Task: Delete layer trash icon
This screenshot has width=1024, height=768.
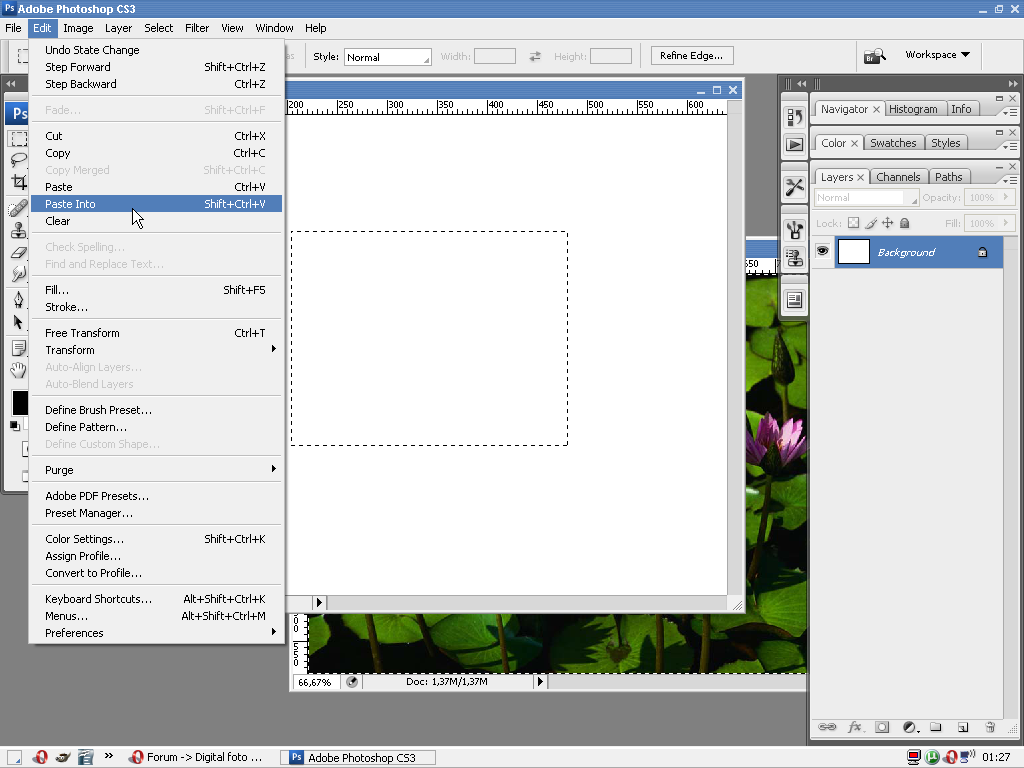Action: (x=990, y=727)
